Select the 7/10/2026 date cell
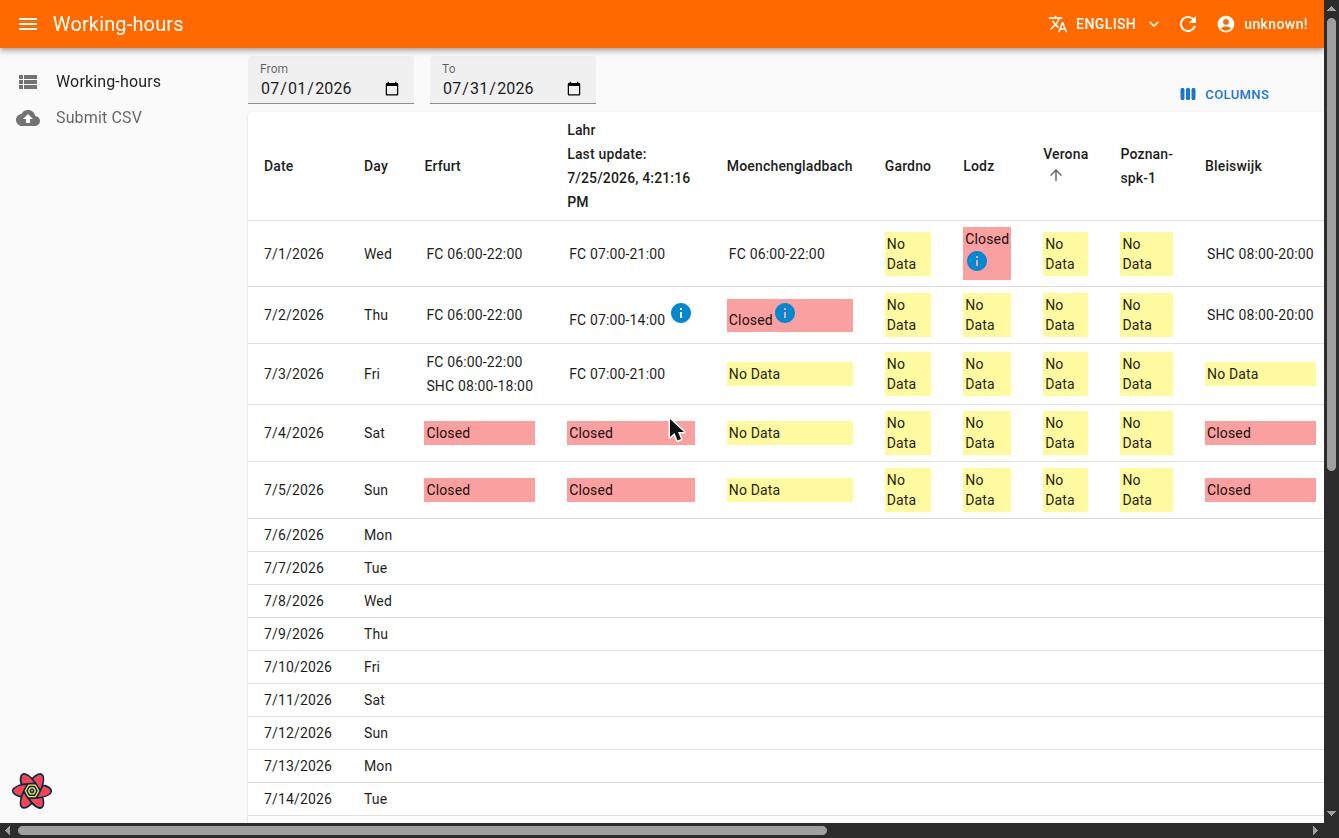The height and width of the screenshot is (838, 1339). [298, 667]
